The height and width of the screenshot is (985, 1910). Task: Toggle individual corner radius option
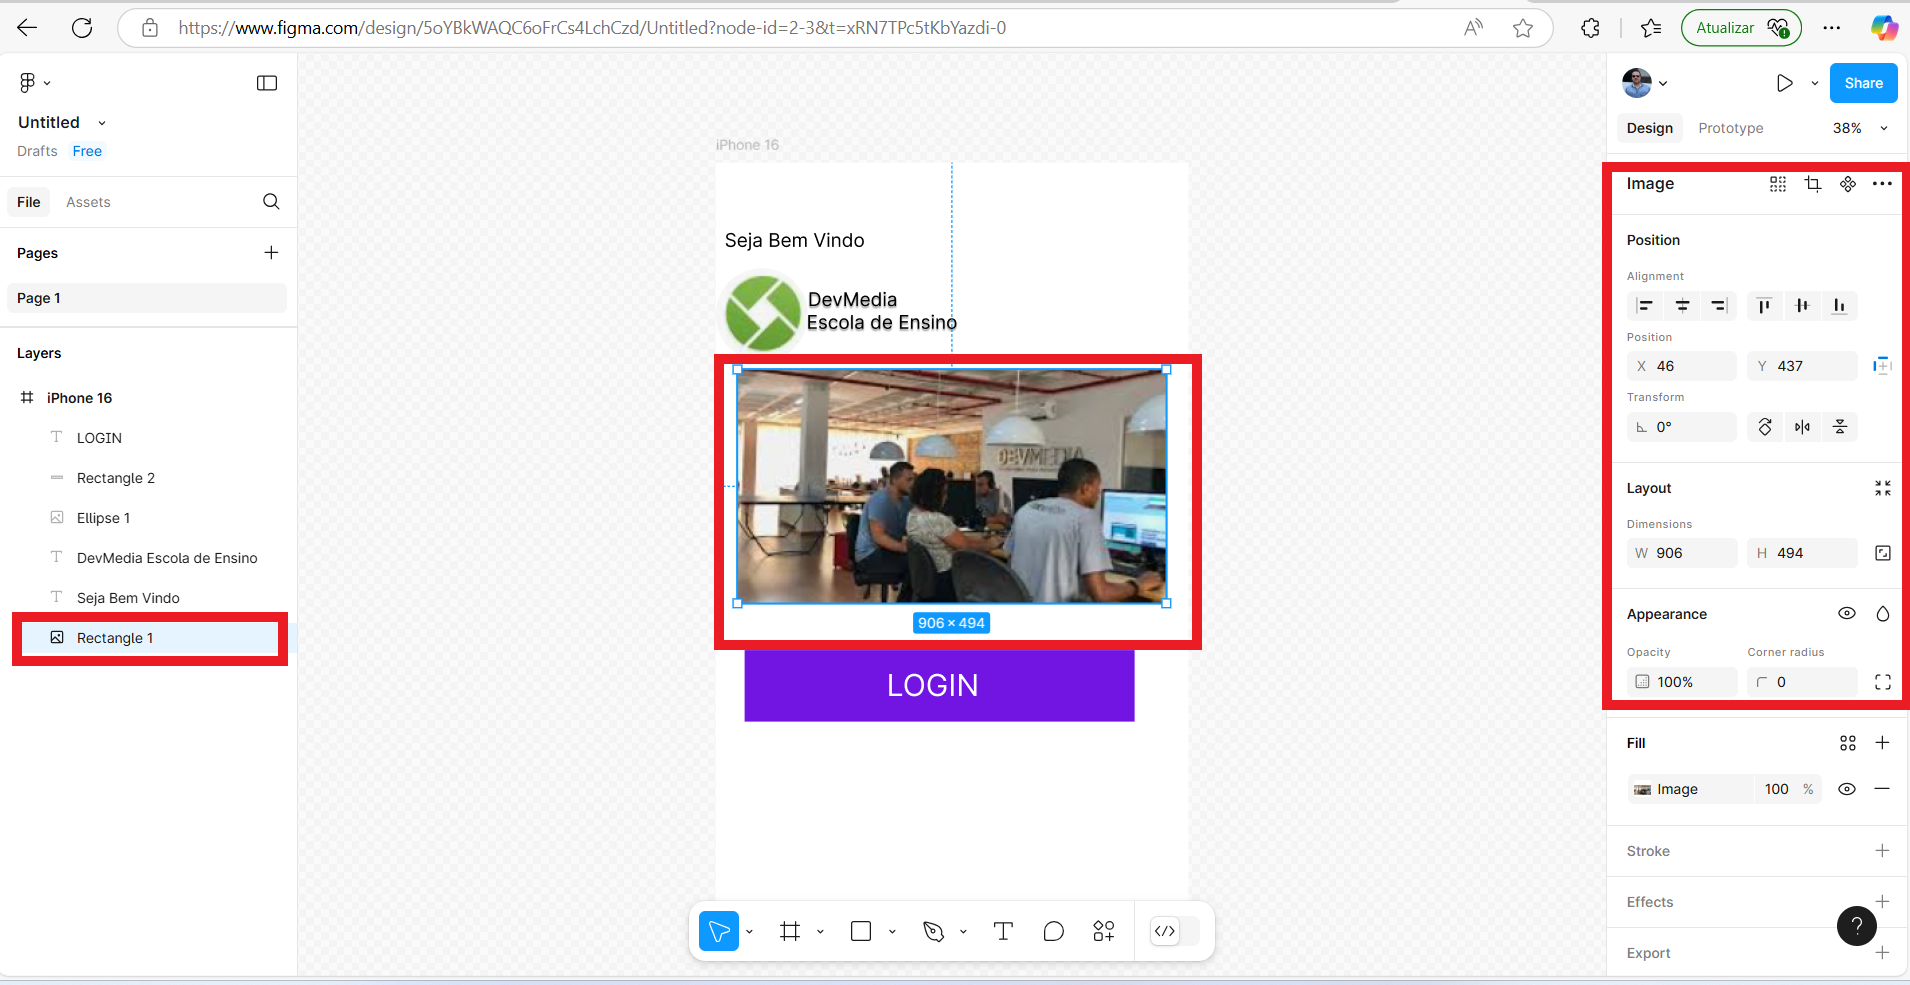click(x=1883, y=682)
